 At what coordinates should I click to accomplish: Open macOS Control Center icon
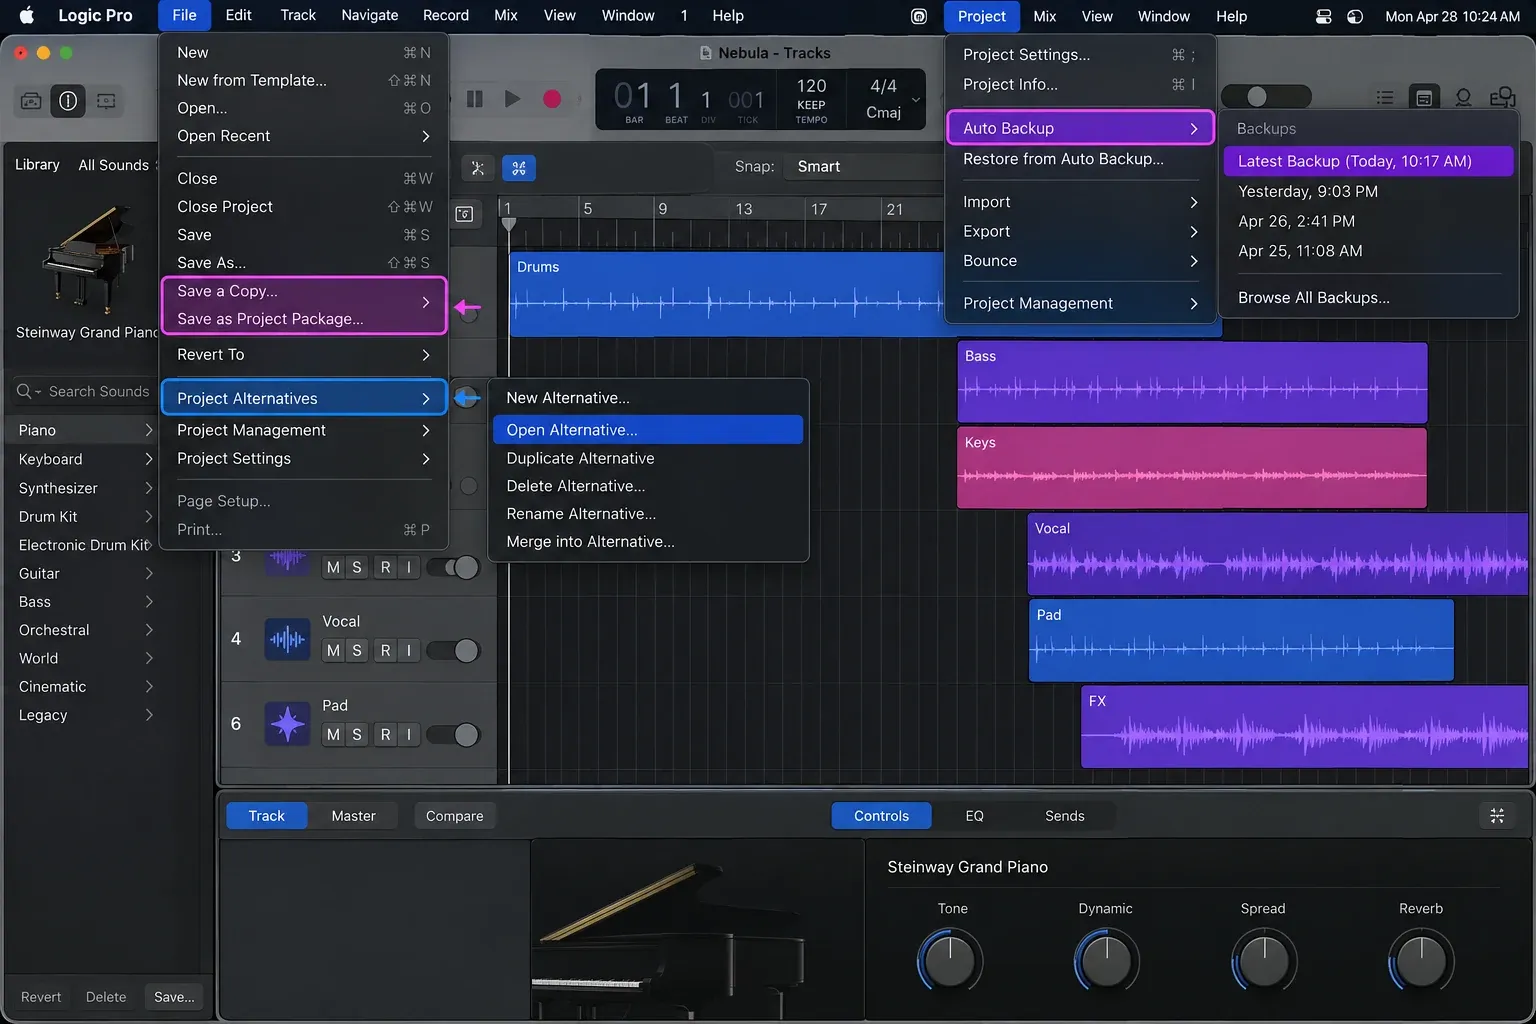[1323, 16]
